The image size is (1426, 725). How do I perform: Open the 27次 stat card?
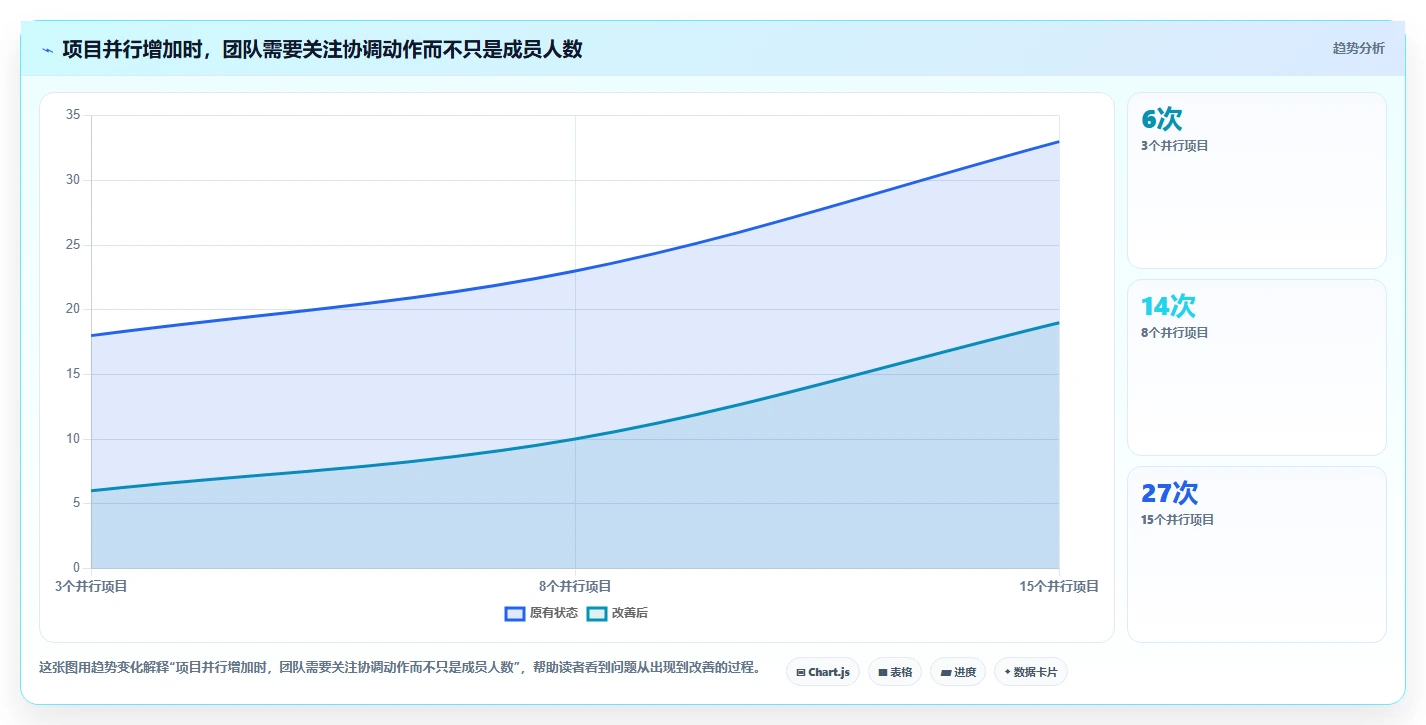[x=1257, y=554]
